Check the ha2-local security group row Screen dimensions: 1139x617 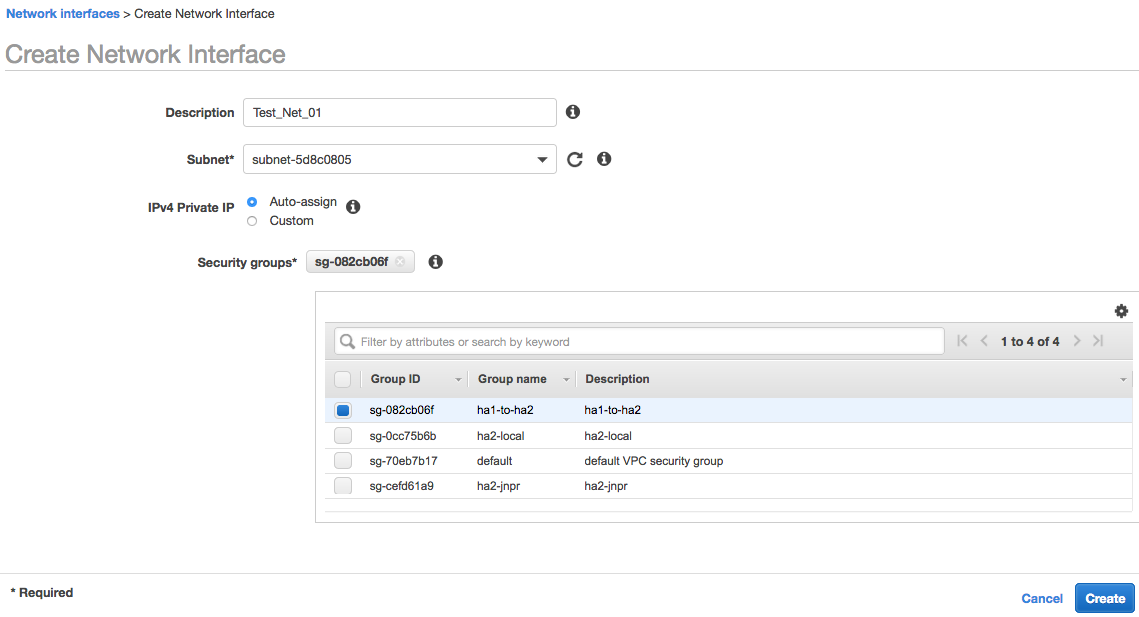click(x=343, y=436)
